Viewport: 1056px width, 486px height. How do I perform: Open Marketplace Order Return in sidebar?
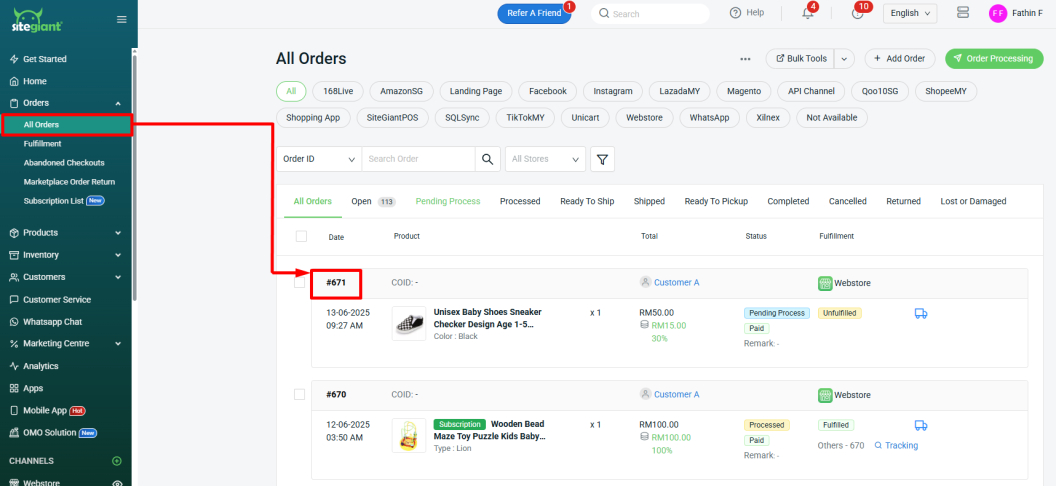[69, 182]
